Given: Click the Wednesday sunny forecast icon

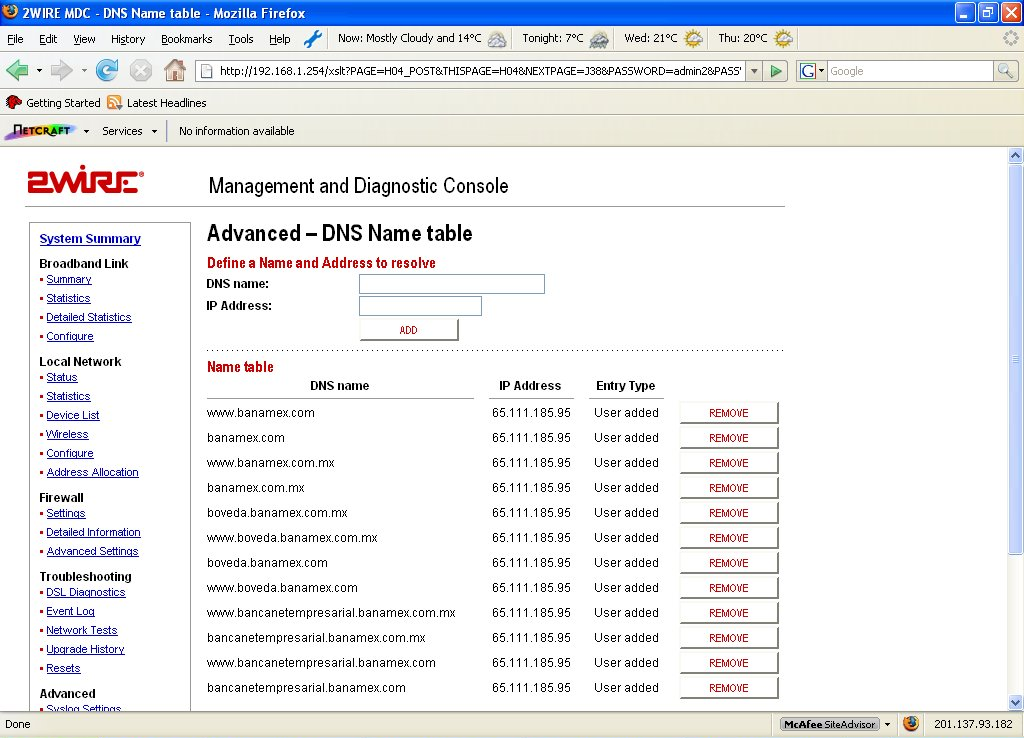Looking at the screenshot, I should tap(693, 39).
